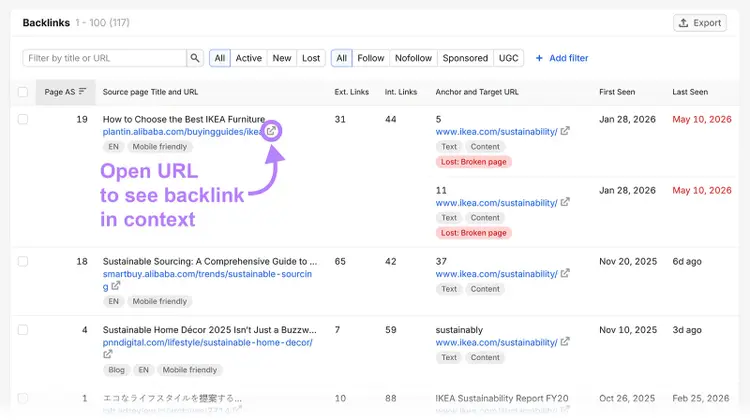The image size is (750, 420).
Task: Open ikea.com/sustainability link under anchor 5
Action: coord(496,132)
